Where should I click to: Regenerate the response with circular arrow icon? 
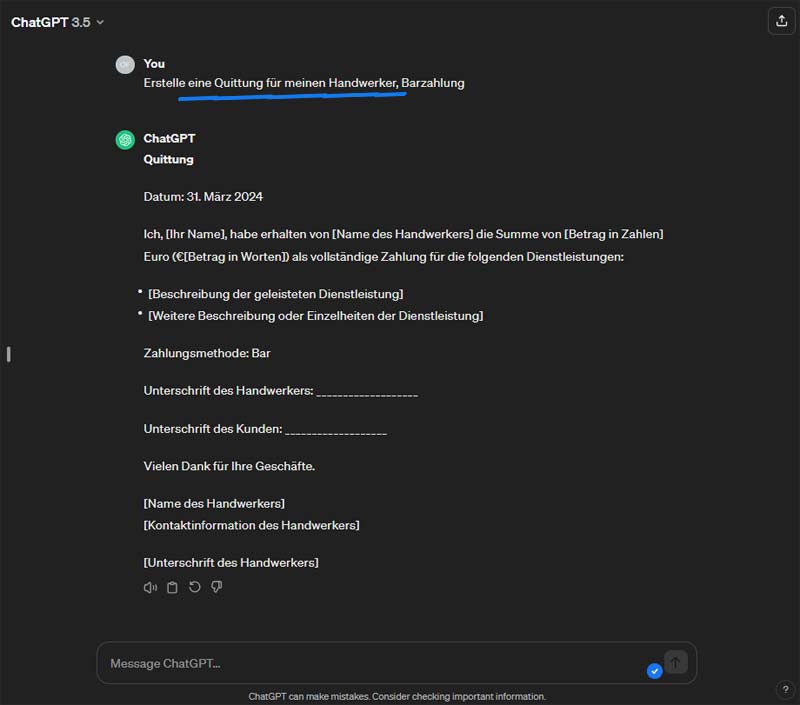tap(194, 587)
